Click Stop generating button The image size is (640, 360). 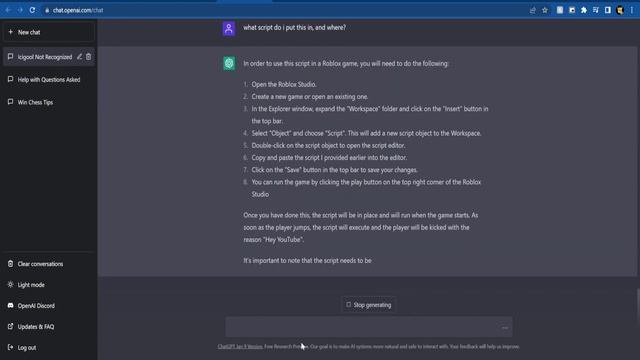[x=369, y=305]
